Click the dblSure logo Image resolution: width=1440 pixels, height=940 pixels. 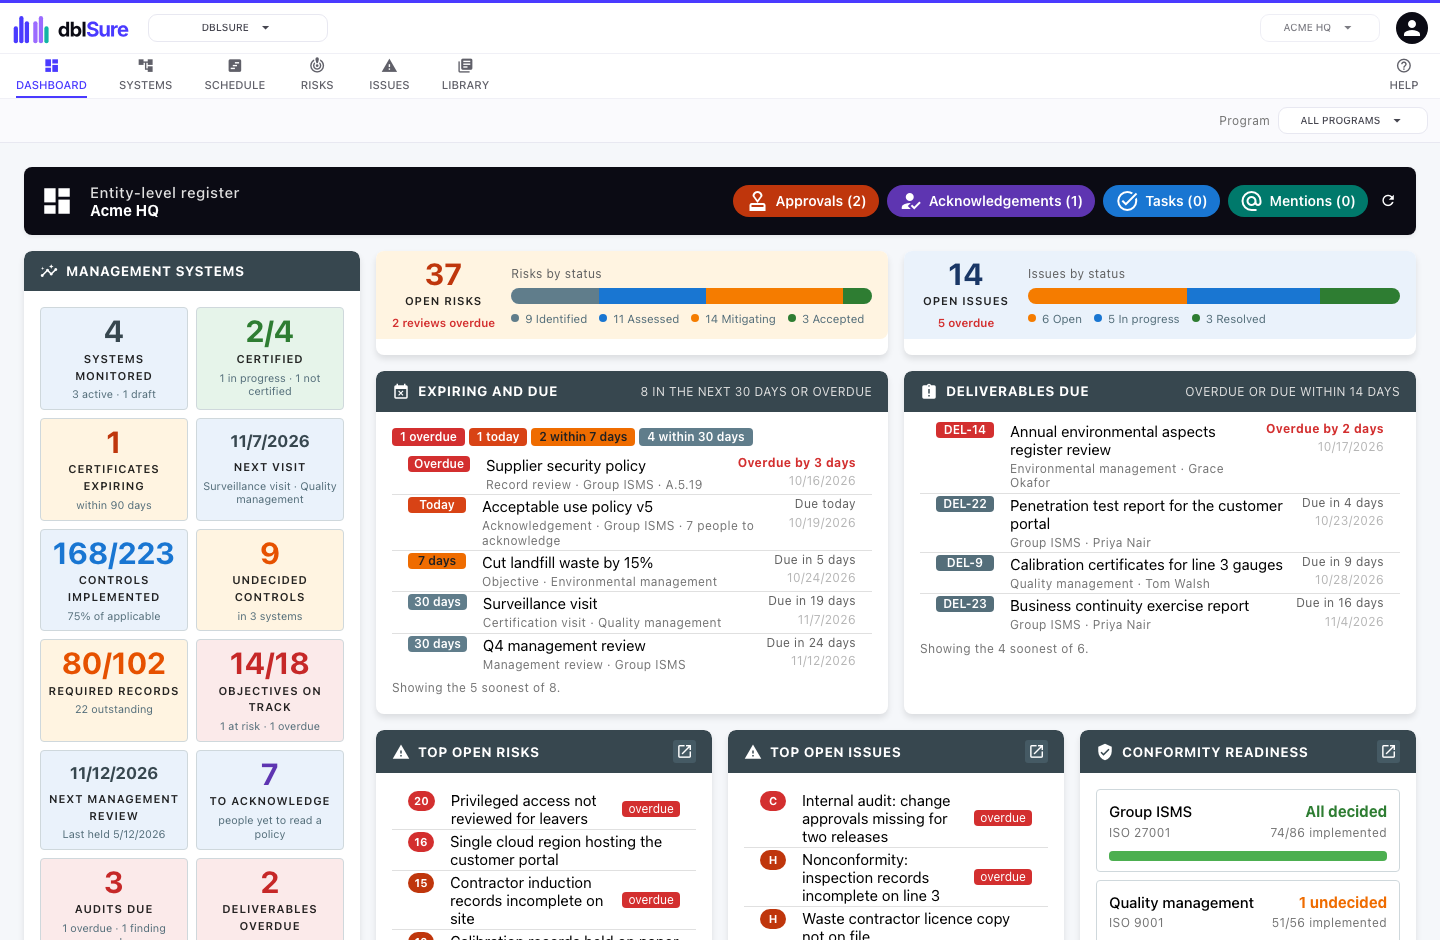(70, 29)
